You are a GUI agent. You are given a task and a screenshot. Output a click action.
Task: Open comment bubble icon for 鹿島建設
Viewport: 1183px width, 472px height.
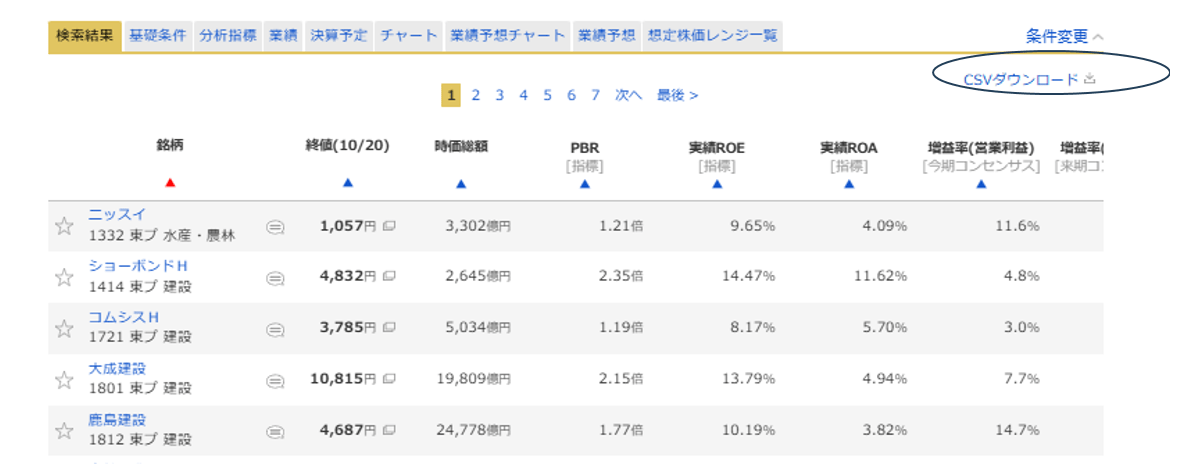[275, 432]
